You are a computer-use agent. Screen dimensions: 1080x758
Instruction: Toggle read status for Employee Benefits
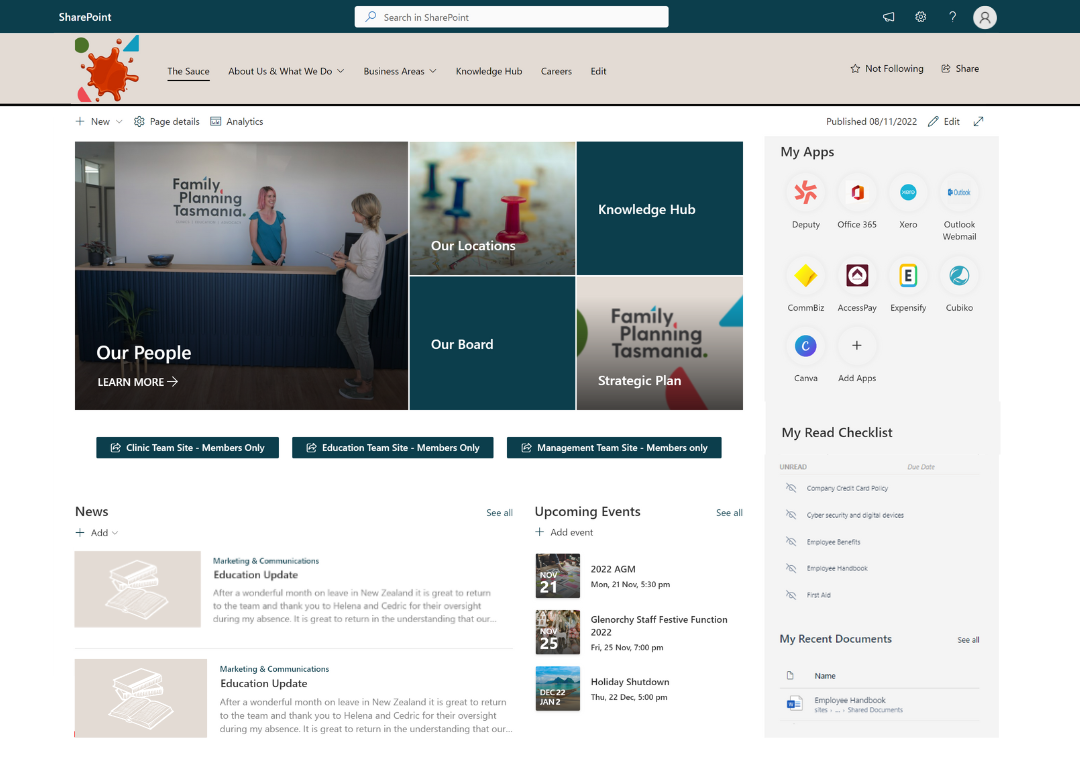tap(791, 541)
